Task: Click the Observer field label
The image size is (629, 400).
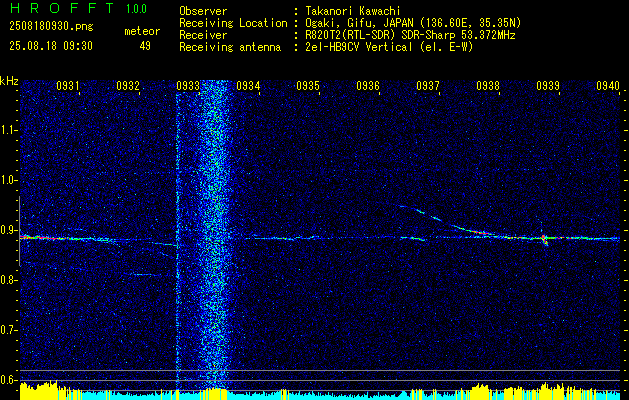Action: click(203, 12)
